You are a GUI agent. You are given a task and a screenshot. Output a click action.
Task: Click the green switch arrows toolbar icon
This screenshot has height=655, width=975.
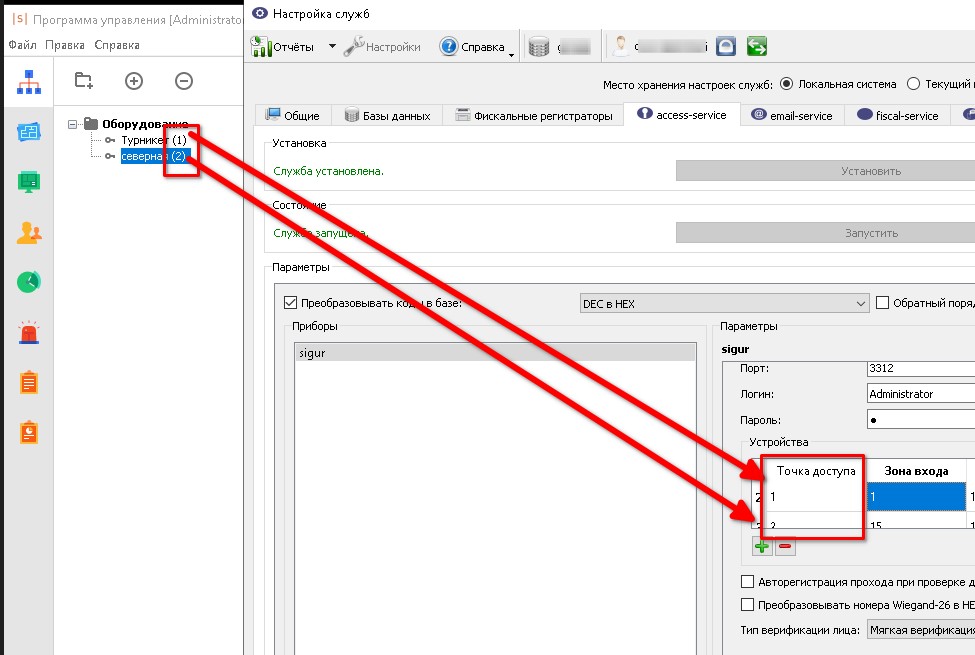(x=757, y=46)
